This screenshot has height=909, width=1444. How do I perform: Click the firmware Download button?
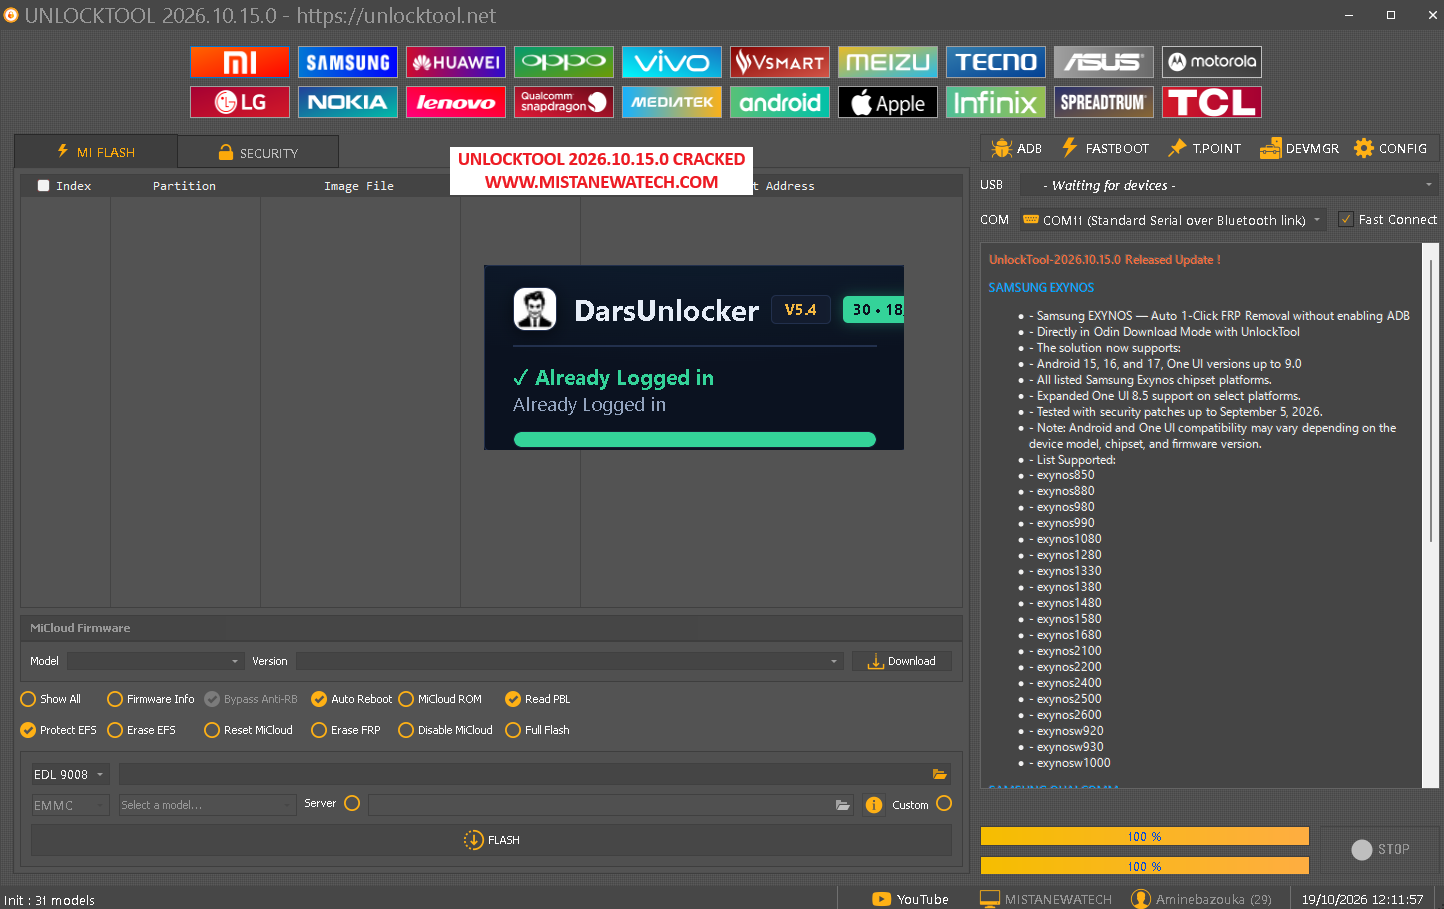point(902,661)
